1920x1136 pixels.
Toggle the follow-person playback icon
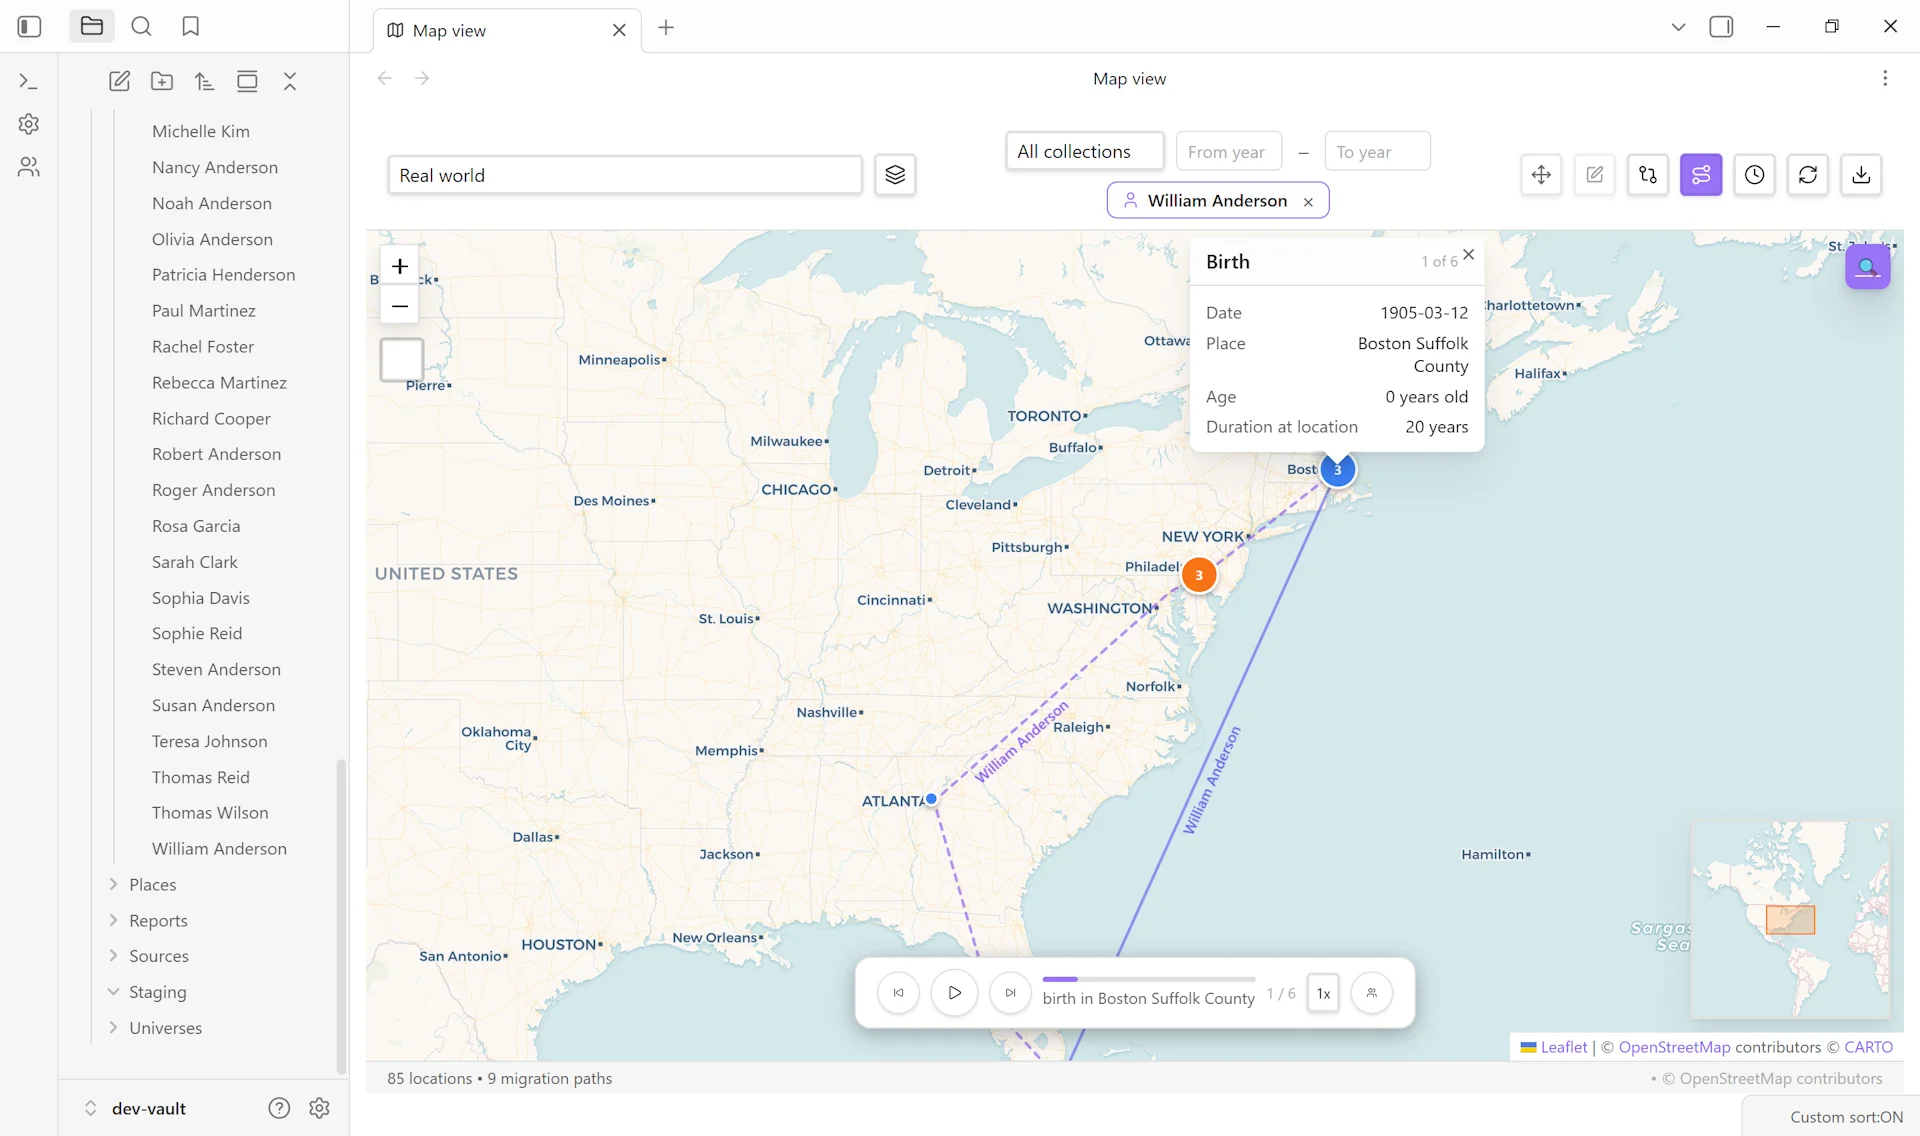(1372, 993)
